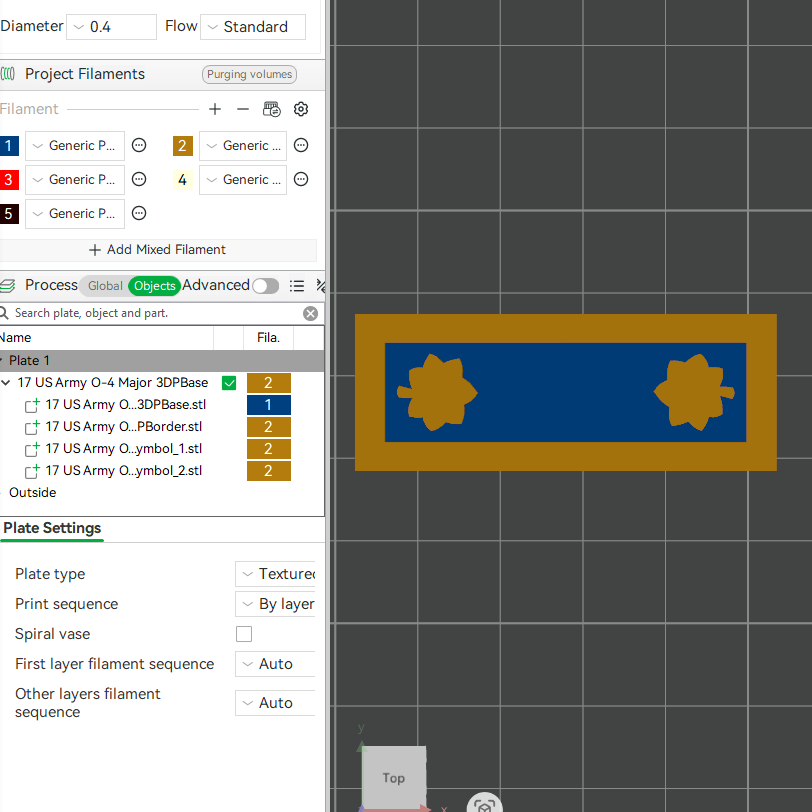The height and width of the screenshot is (812, 812).
Task: Open the process settings list icon
Action: [x=297, y=286]
